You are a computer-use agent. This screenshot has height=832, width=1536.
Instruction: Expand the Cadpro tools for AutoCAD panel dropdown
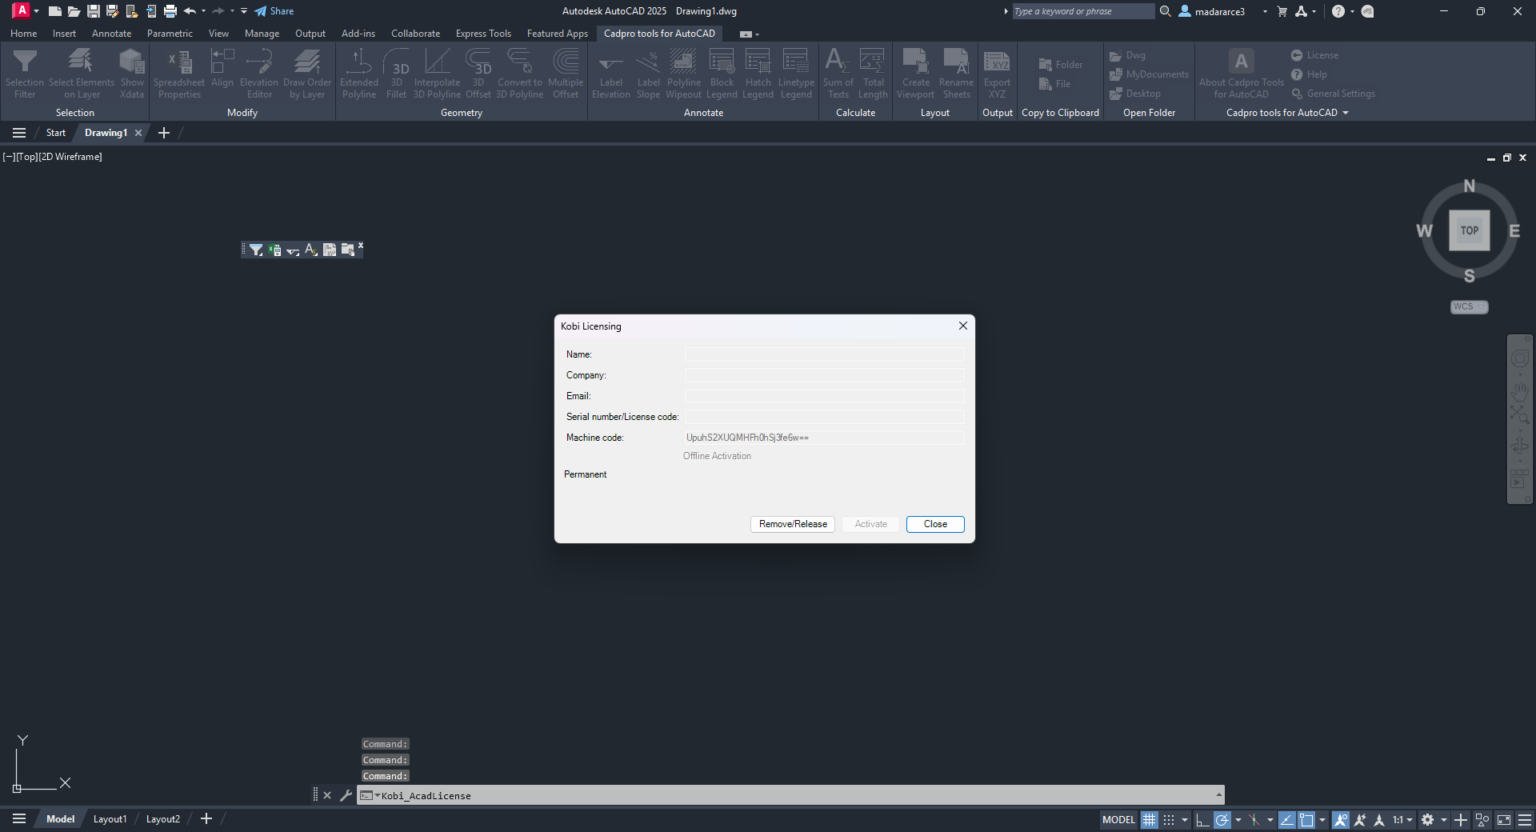(1346, 112)
